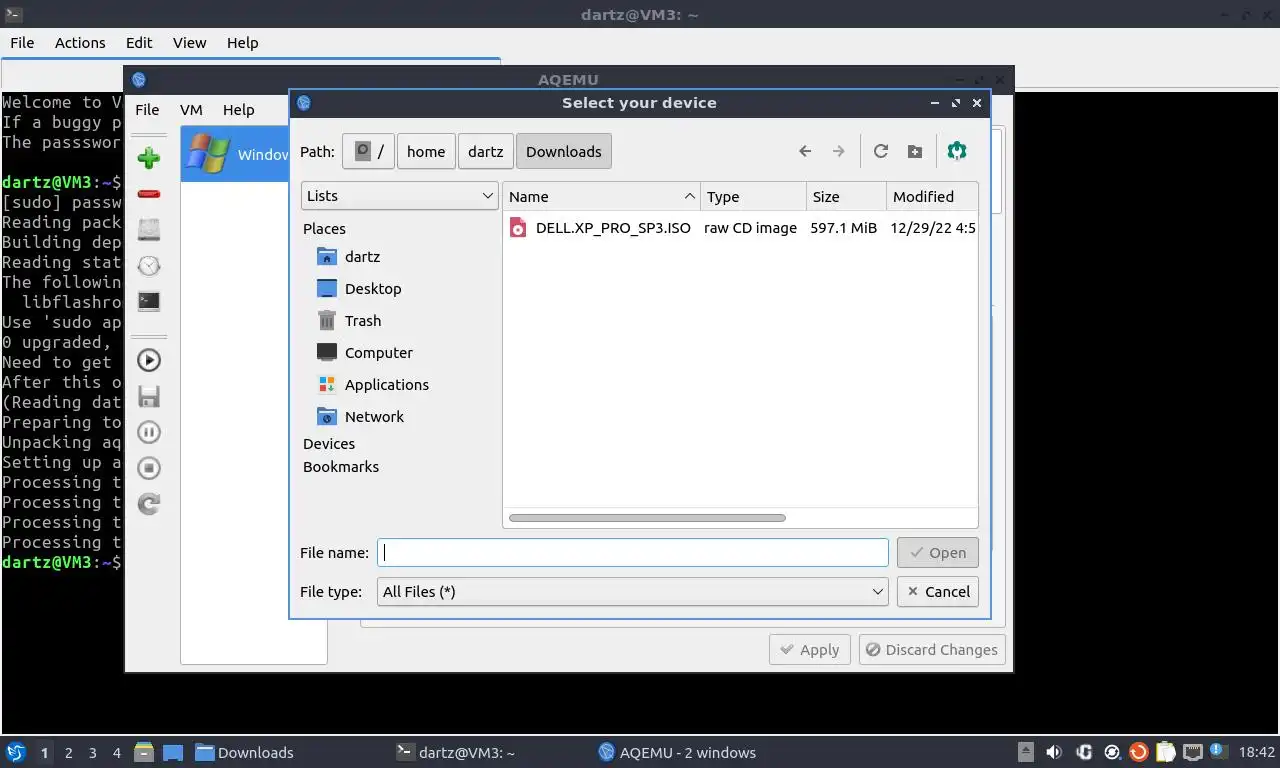Click the 'Devices' section heading

pos(329,443)
